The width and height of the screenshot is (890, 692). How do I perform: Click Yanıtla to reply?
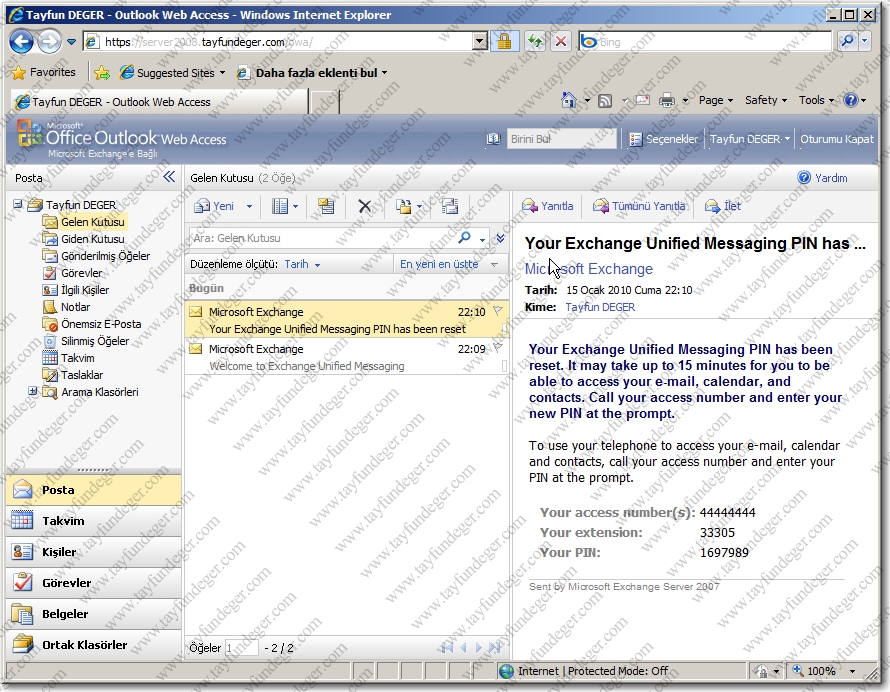pos(548,206)
